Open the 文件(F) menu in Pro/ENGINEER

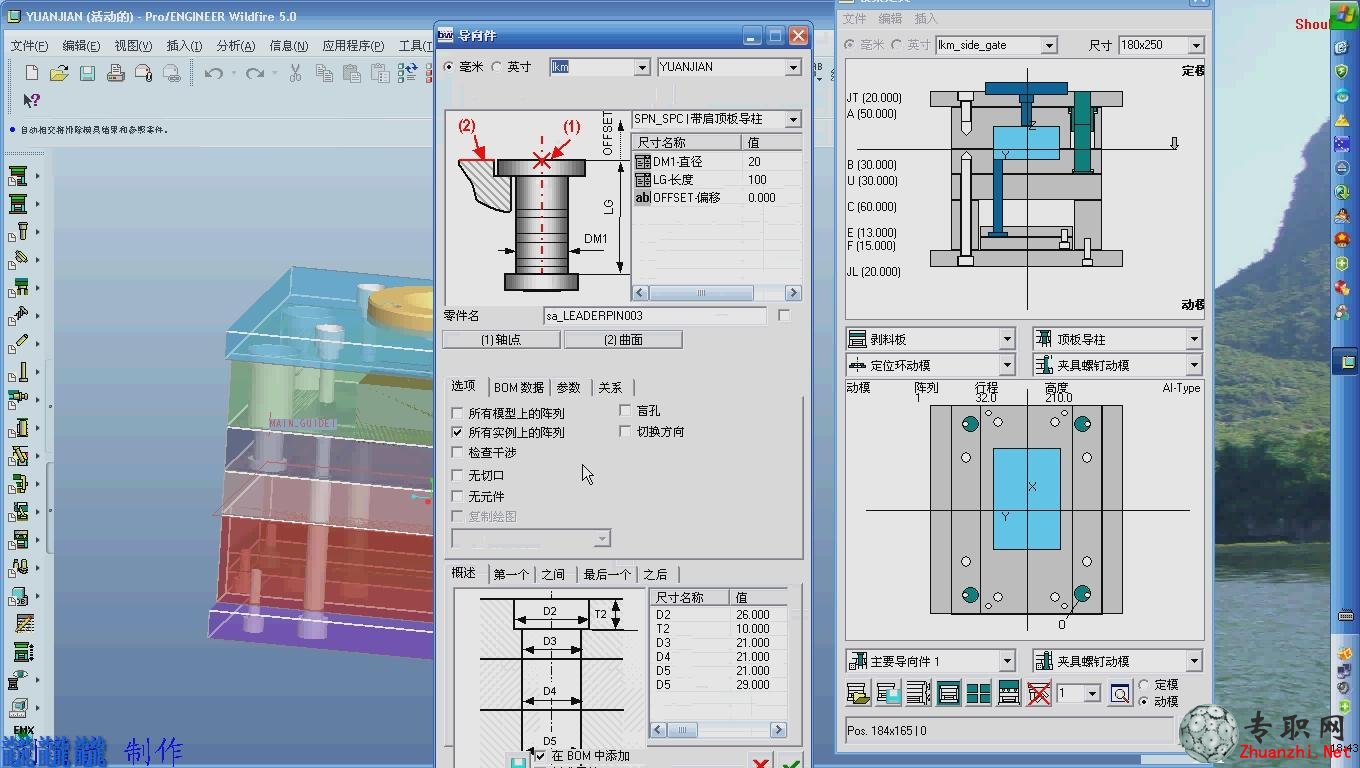(x=29, y=46)
